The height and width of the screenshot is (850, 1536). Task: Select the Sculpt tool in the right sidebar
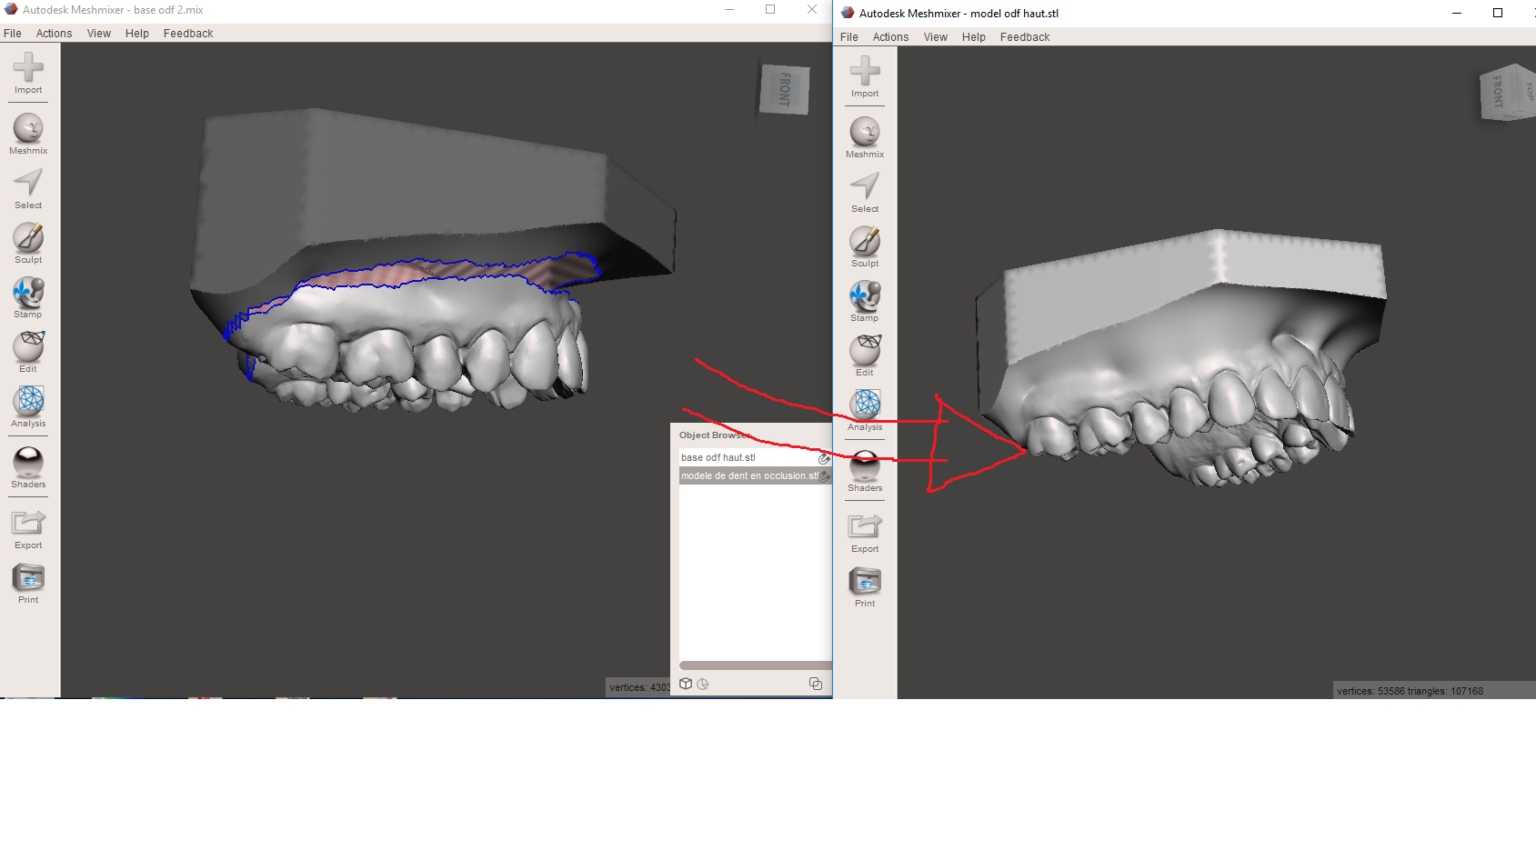(x=863, y=244)
